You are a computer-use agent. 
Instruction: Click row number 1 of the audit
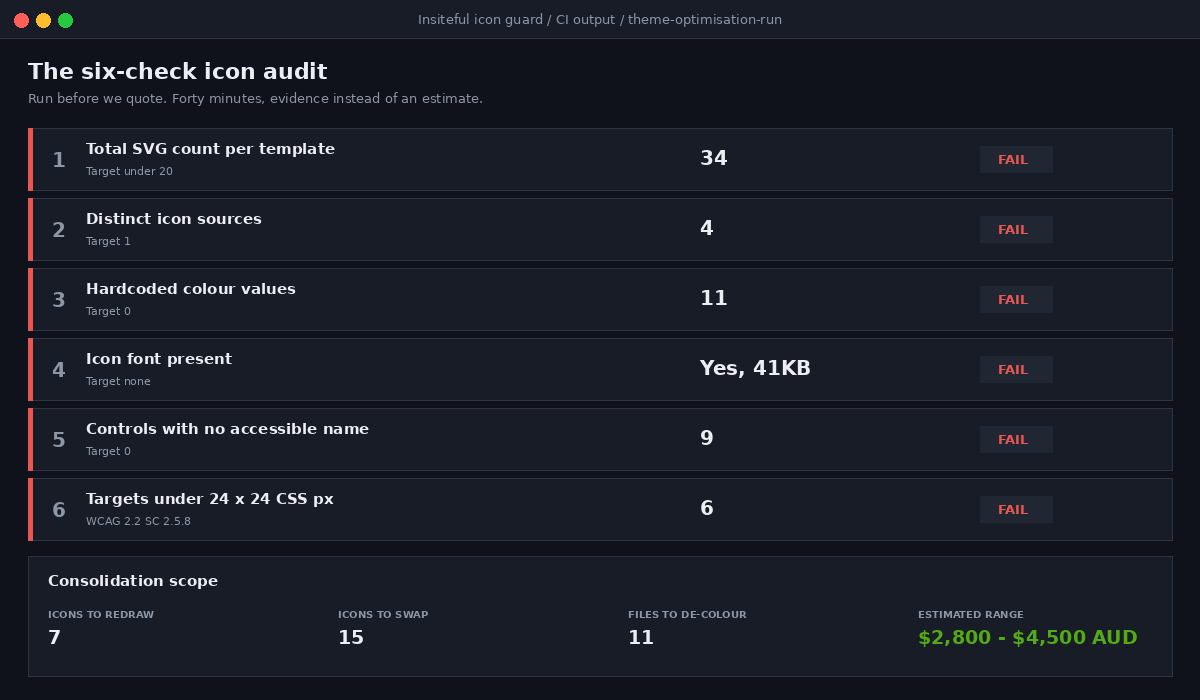tap(59, 160)
